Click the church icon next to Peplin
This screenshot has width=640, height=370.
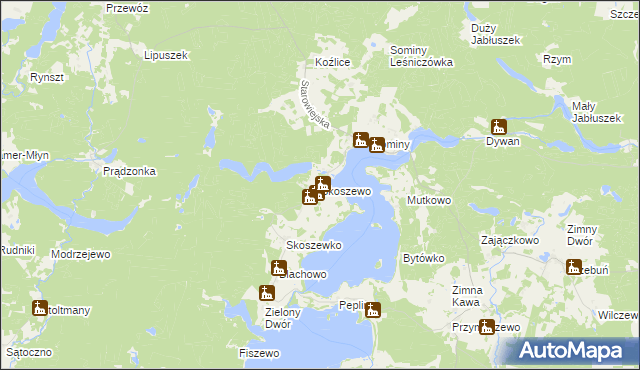tap(373, 310)
